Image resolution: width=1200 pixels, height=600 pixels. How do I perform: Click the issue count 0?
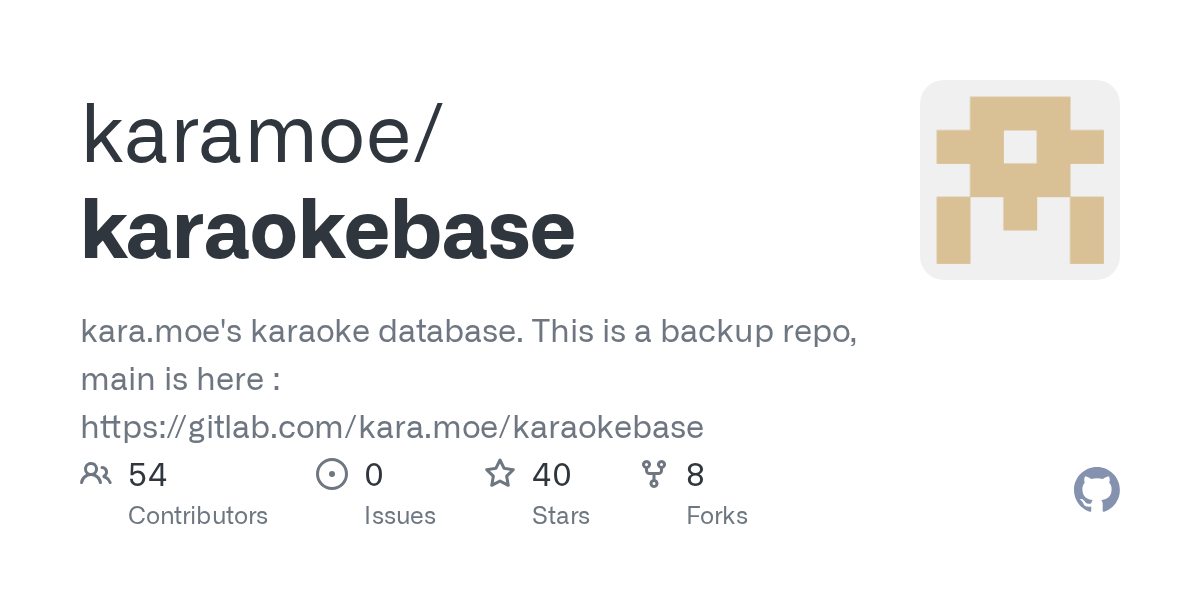374,474
